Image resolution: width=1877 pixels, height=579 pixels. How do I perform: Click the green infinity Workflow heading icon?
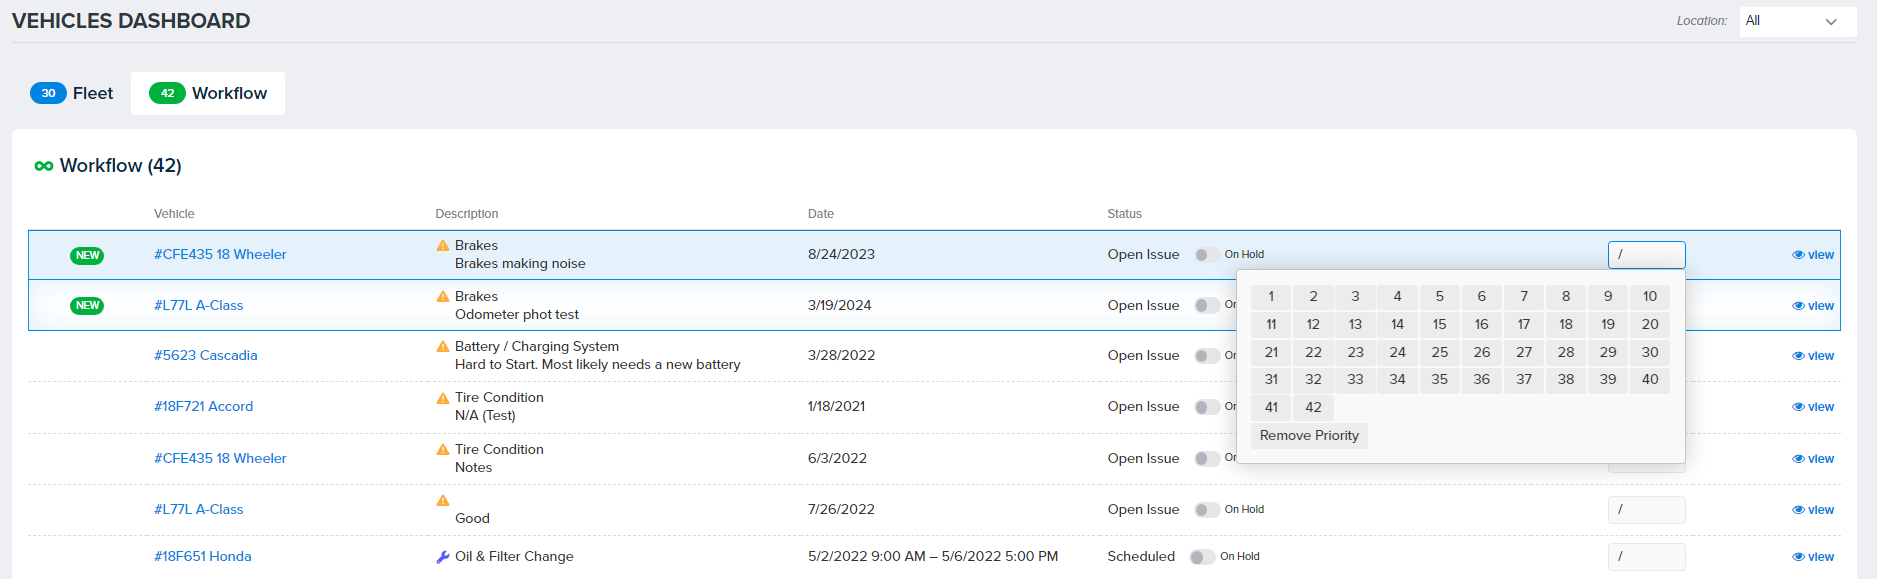44,166
